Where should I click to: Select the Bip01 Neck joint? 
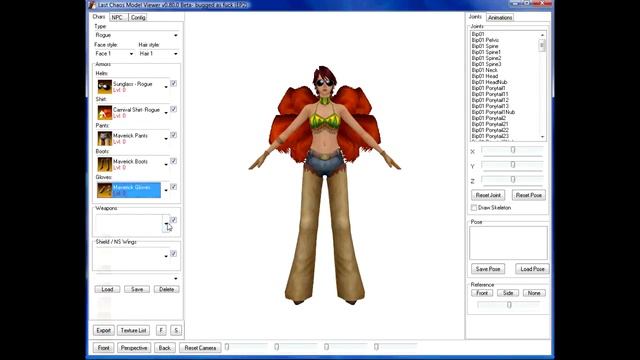click(x=484, y=70)
